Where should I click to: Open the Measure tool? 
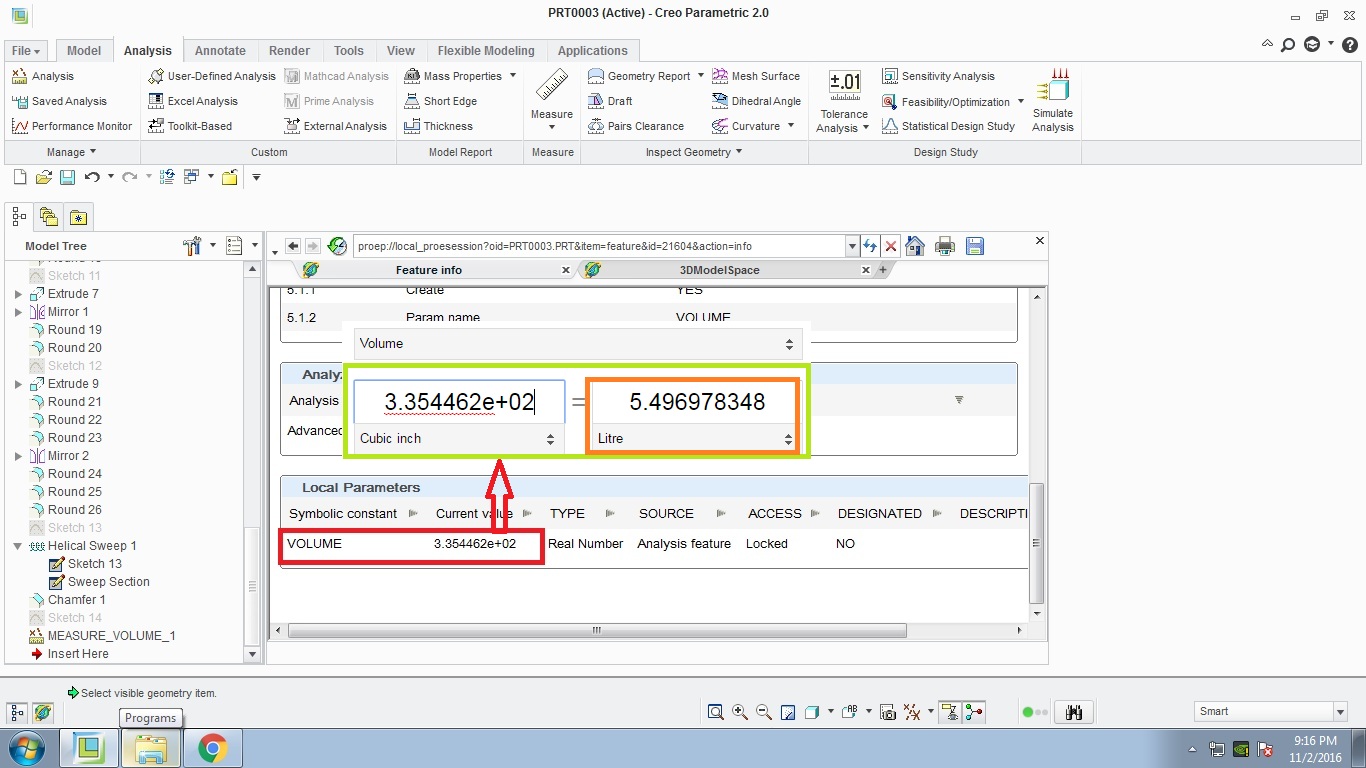552,99
